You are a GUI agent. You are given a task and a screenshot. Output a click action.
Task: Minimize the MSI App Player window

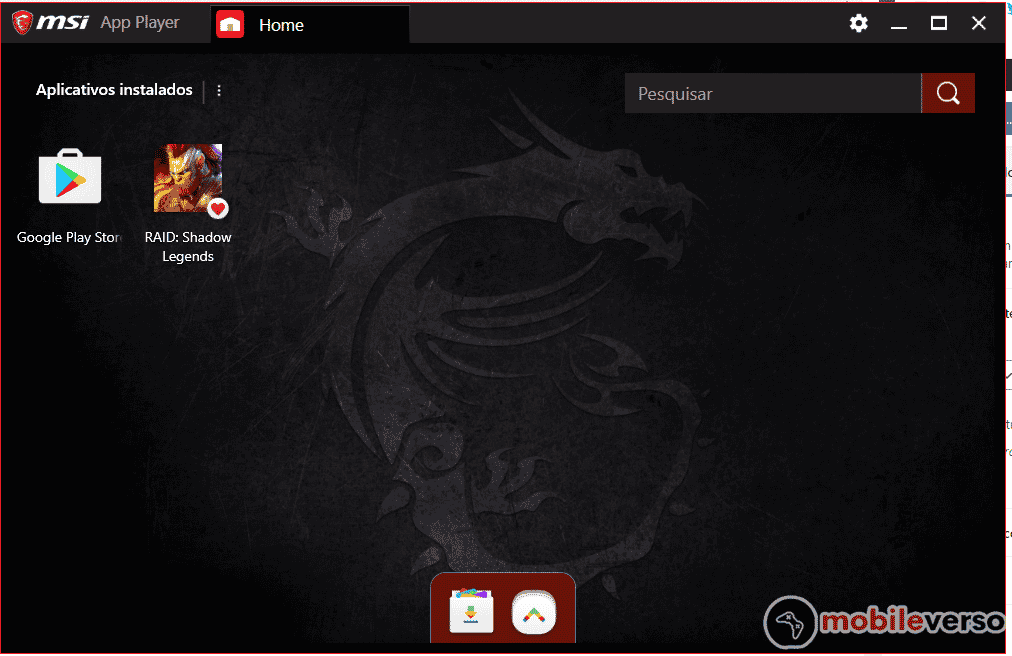pos(899,23)
